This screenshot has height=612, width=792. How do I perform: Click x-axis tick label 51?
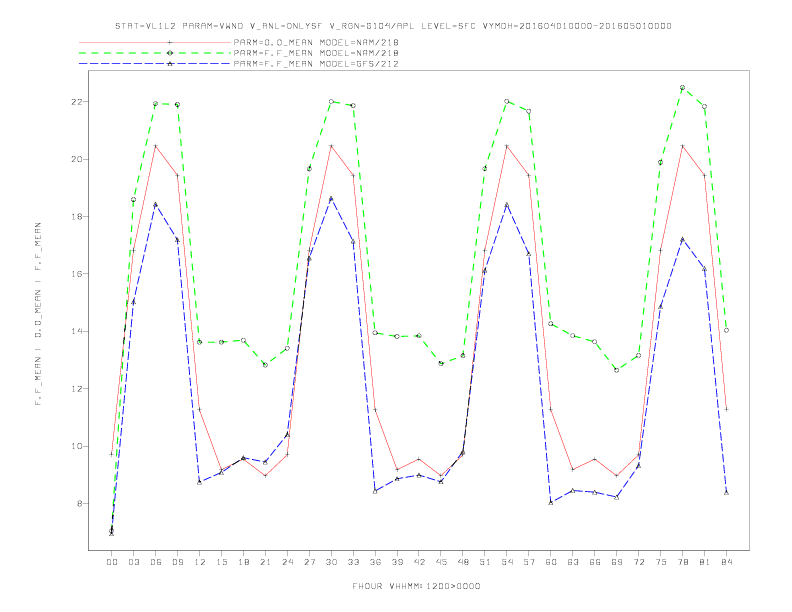click(485, 562)
